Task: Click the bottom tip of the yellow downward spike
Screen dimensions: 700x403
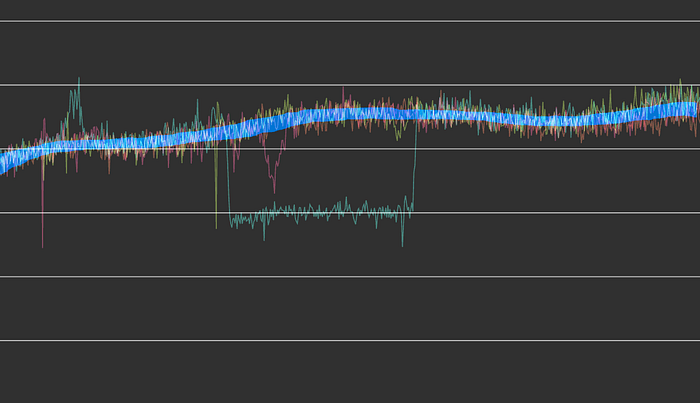Action: (216, 227)
